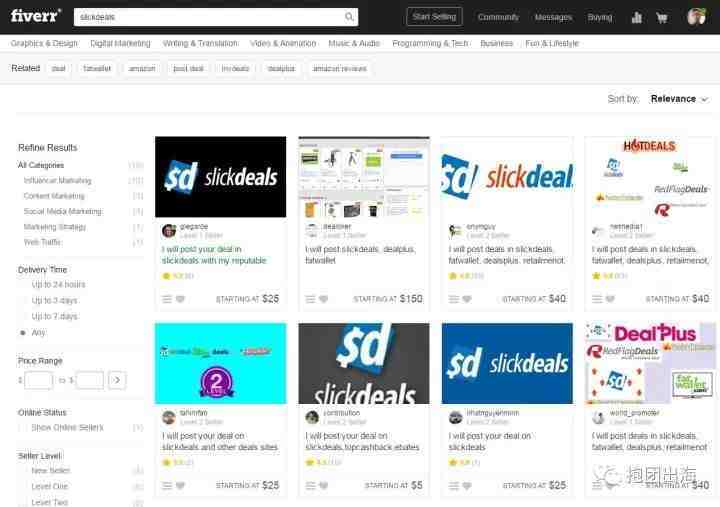Open the Messages link

(x=553, y=17)
